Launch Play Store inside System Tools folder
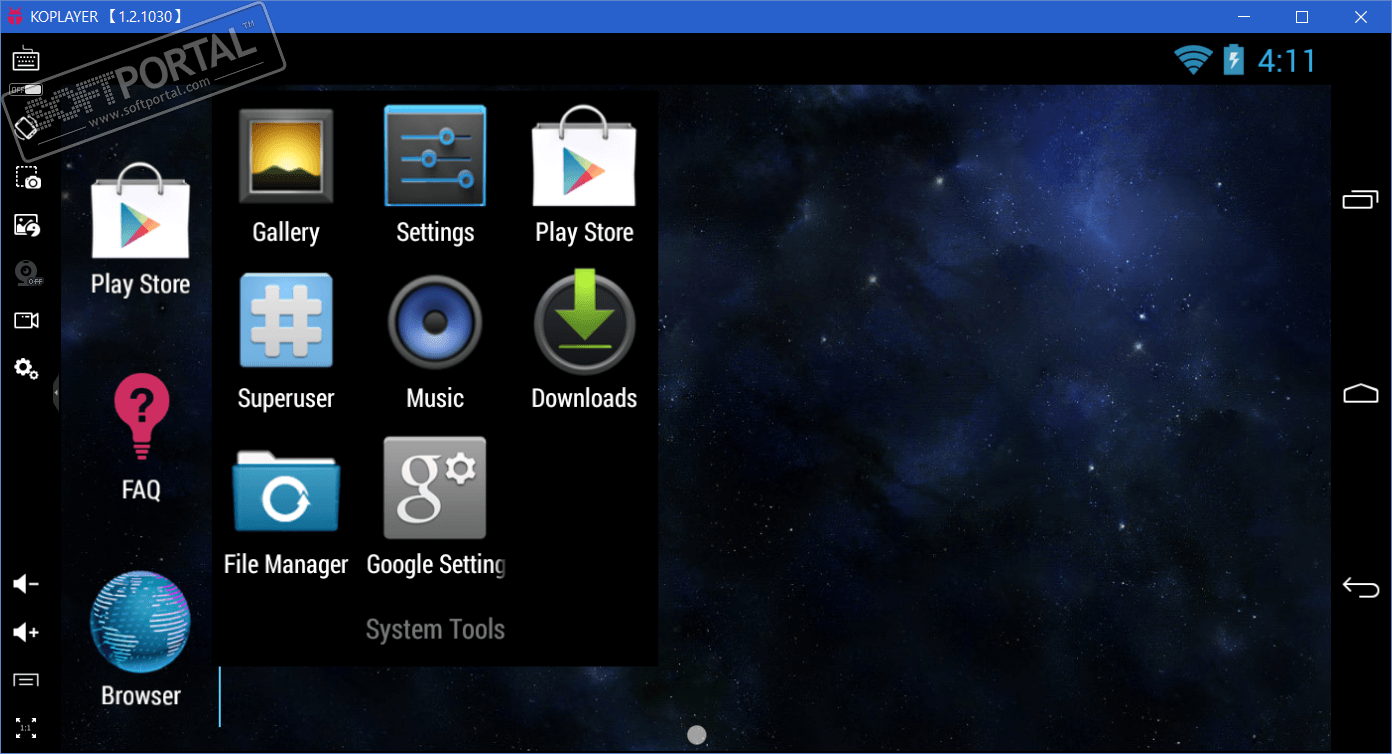The height and width of the screenshot is (754, 1392). [x=584, y=177]
